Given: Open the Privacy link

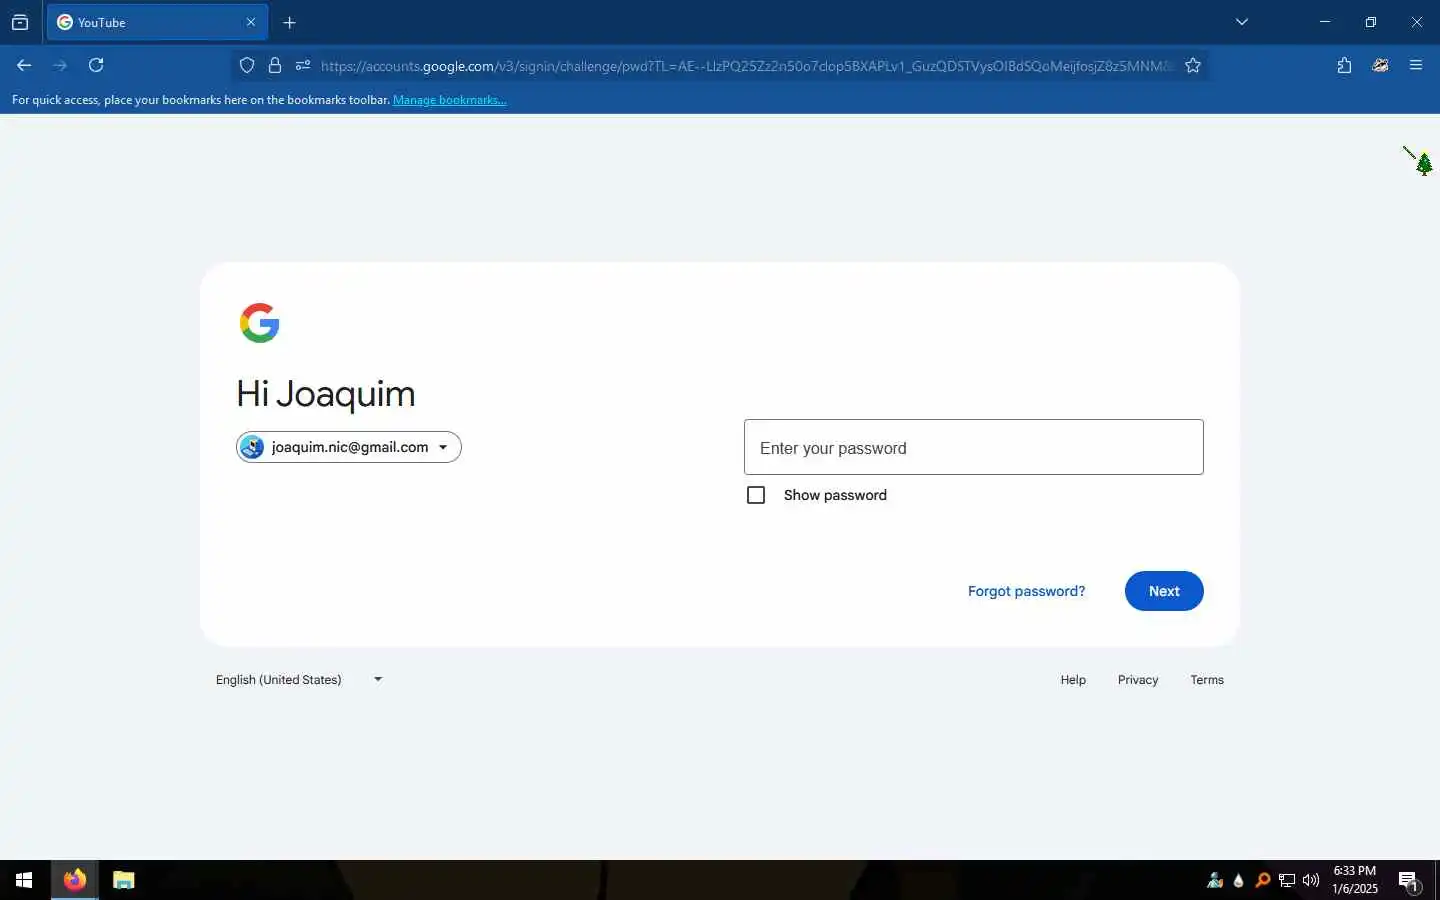Looking at the screenshot, I should pos(1138,680).
